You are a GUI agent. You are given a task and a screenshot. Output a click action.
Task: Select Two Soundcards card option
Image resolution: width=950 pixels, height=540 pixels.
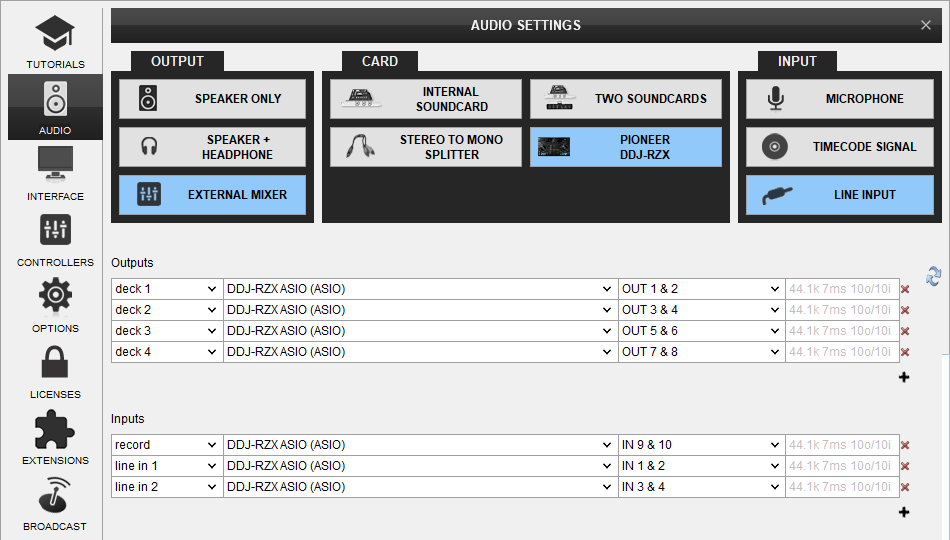pos(626,99)
